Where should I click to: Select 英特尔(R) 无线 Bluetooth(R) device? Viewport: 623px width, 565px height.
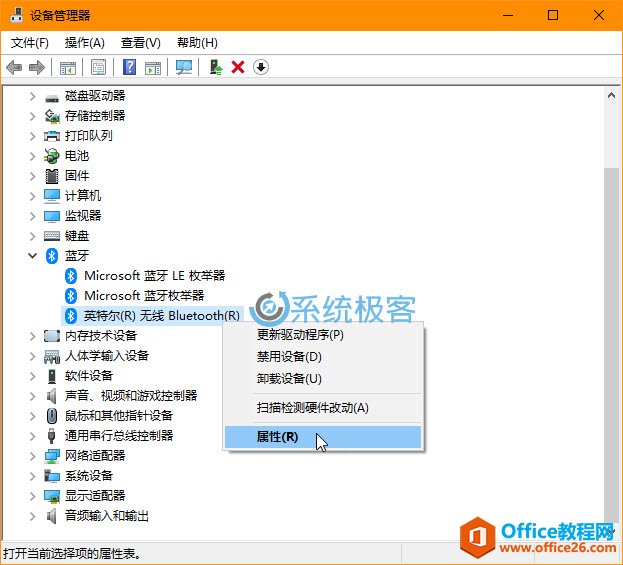162,316
